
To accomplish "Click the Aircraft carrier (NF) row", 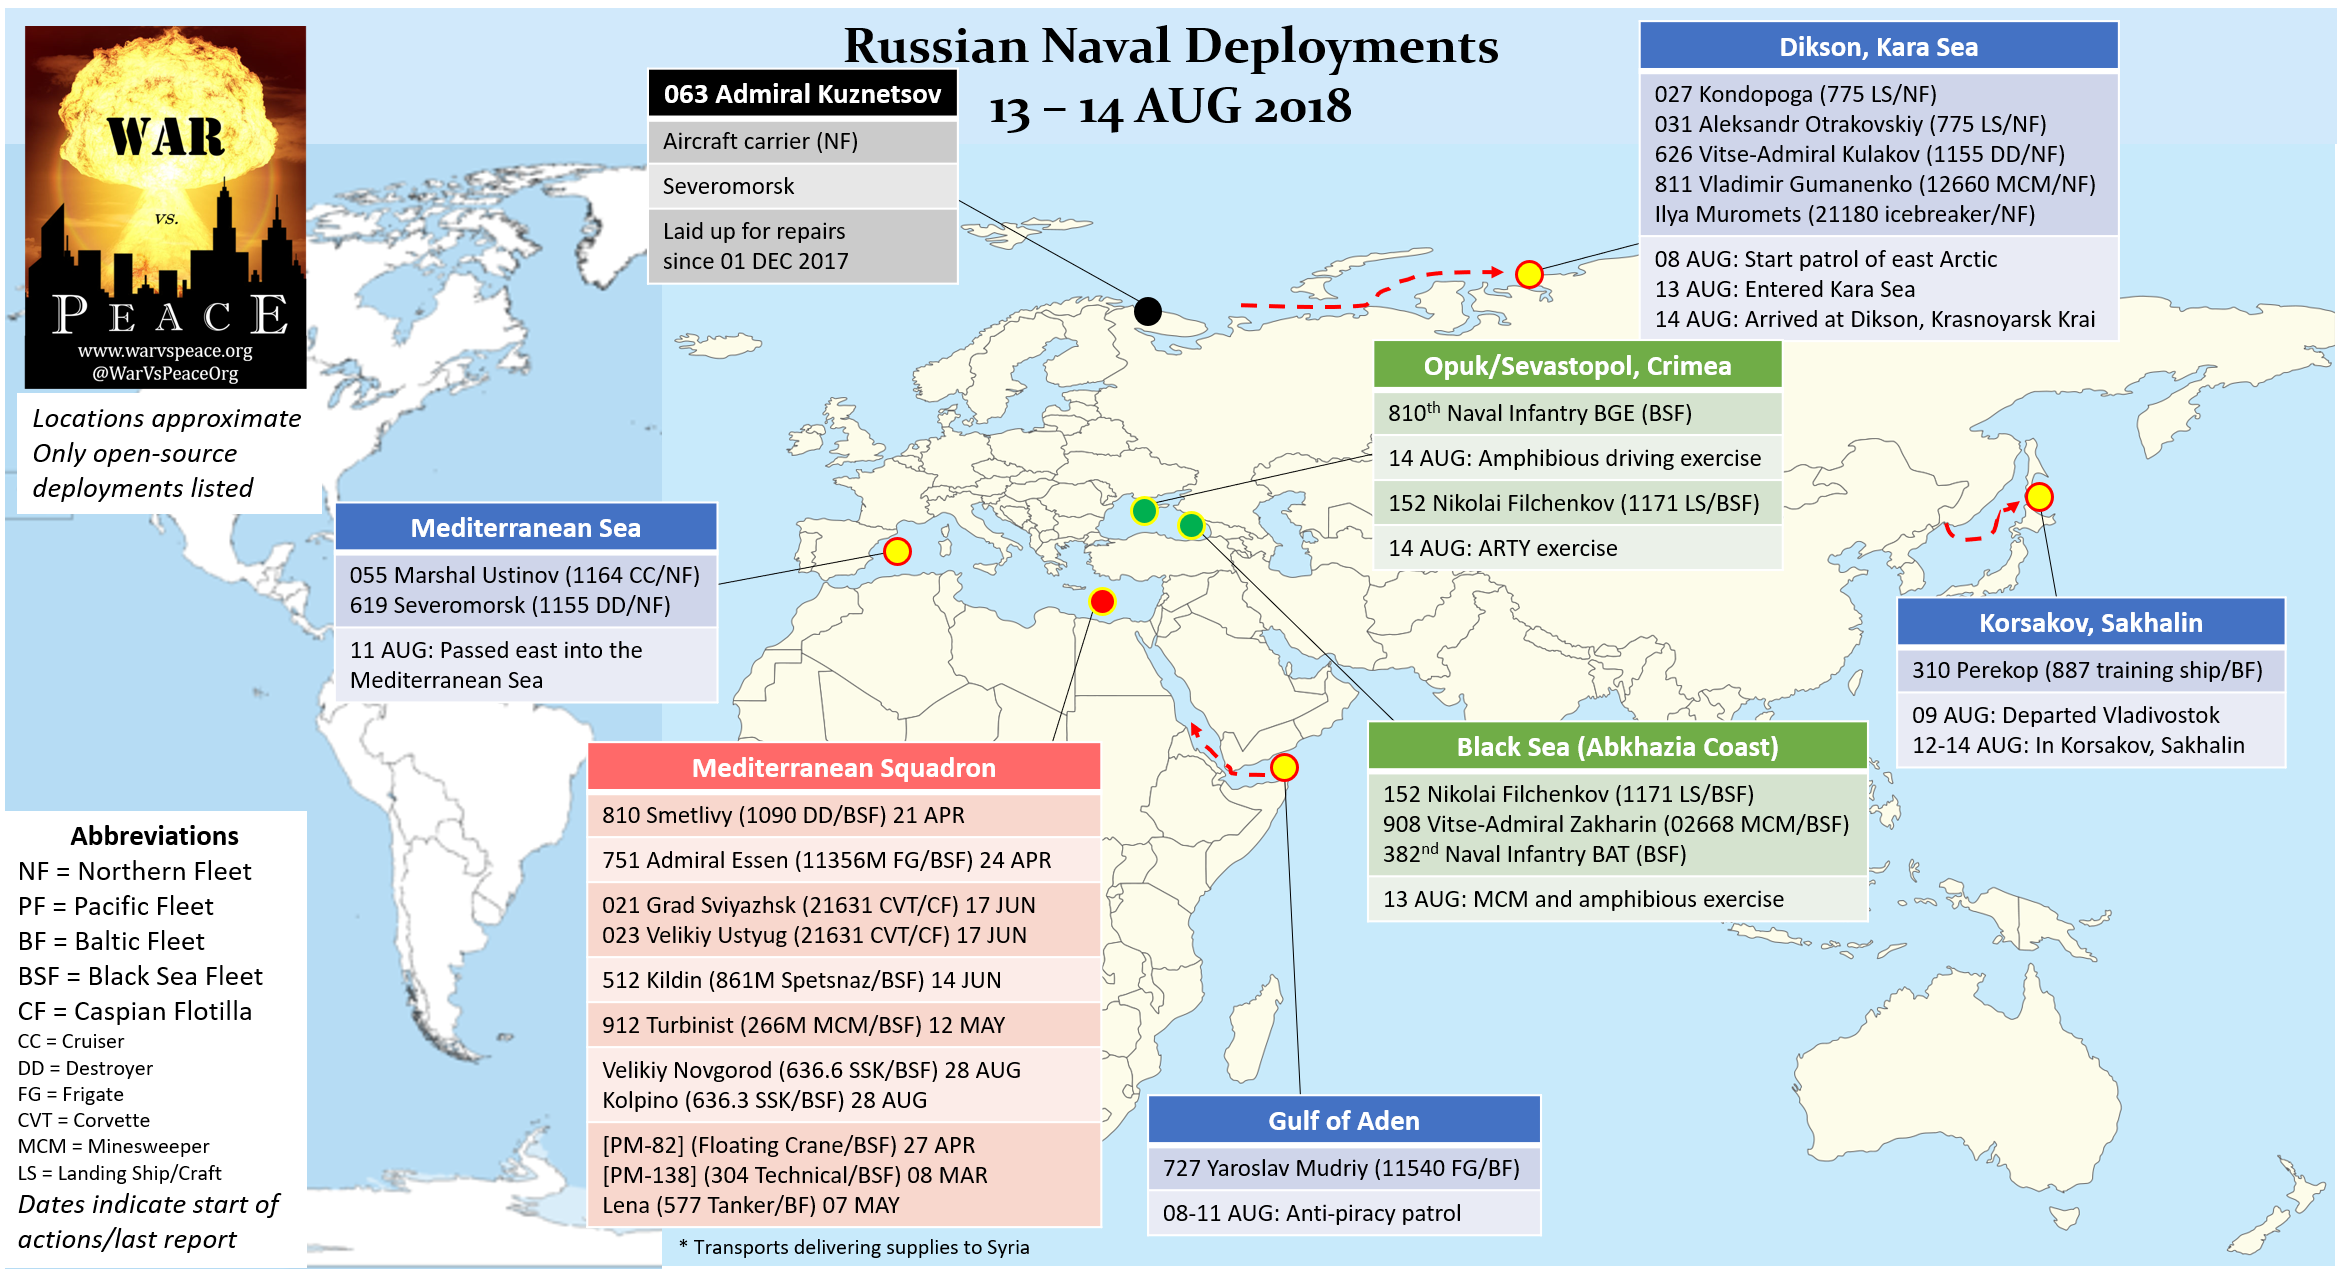I will pos(803,141).
